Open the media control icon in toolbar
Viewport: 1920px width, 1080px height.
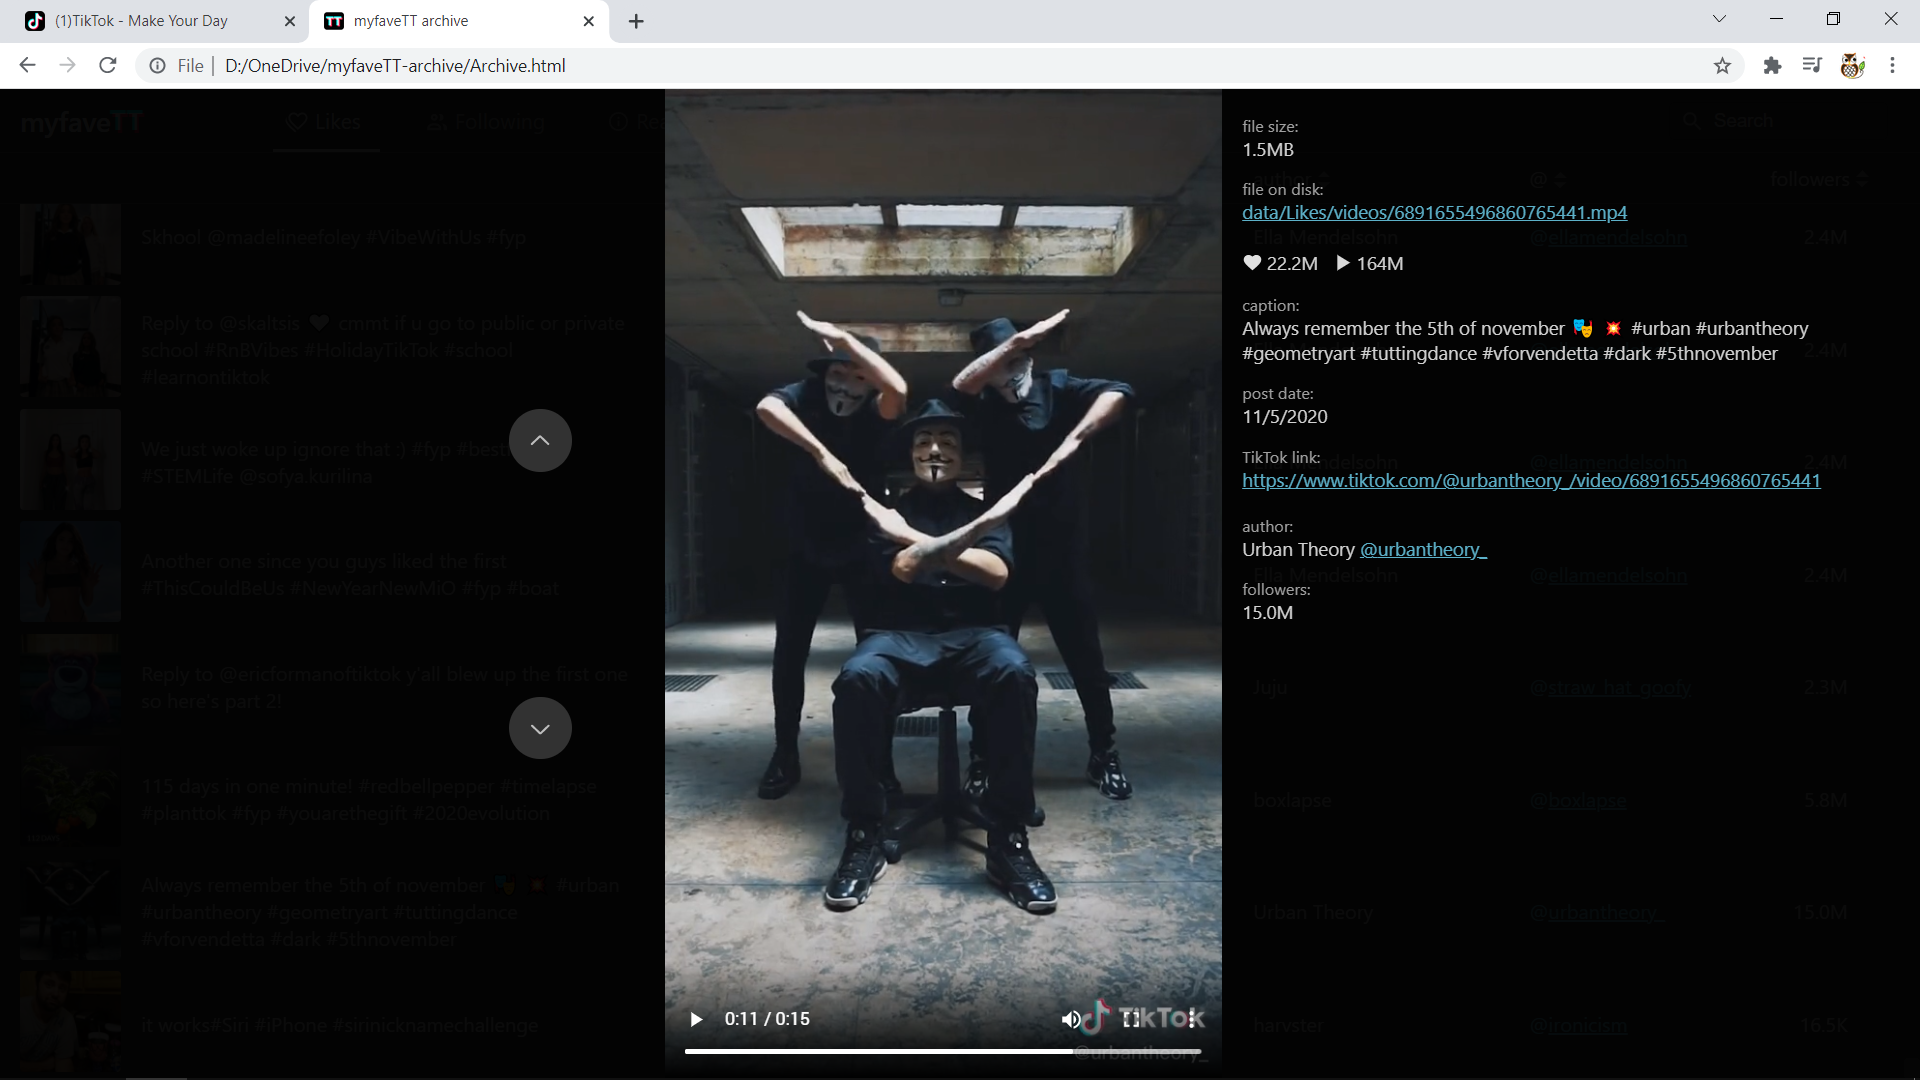coord(1812,65)
